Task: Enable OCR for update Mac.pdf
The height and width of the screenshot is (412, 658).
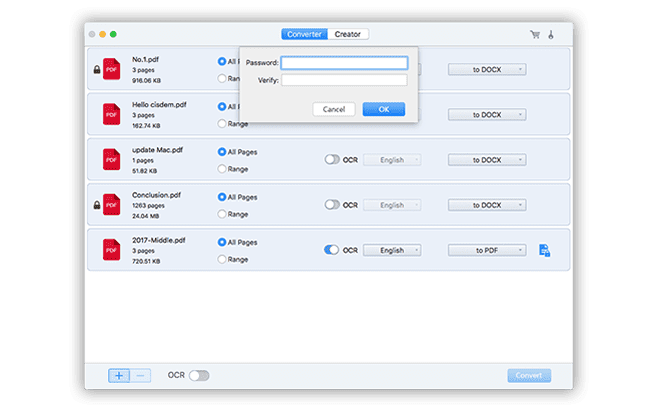Action: 332,160
